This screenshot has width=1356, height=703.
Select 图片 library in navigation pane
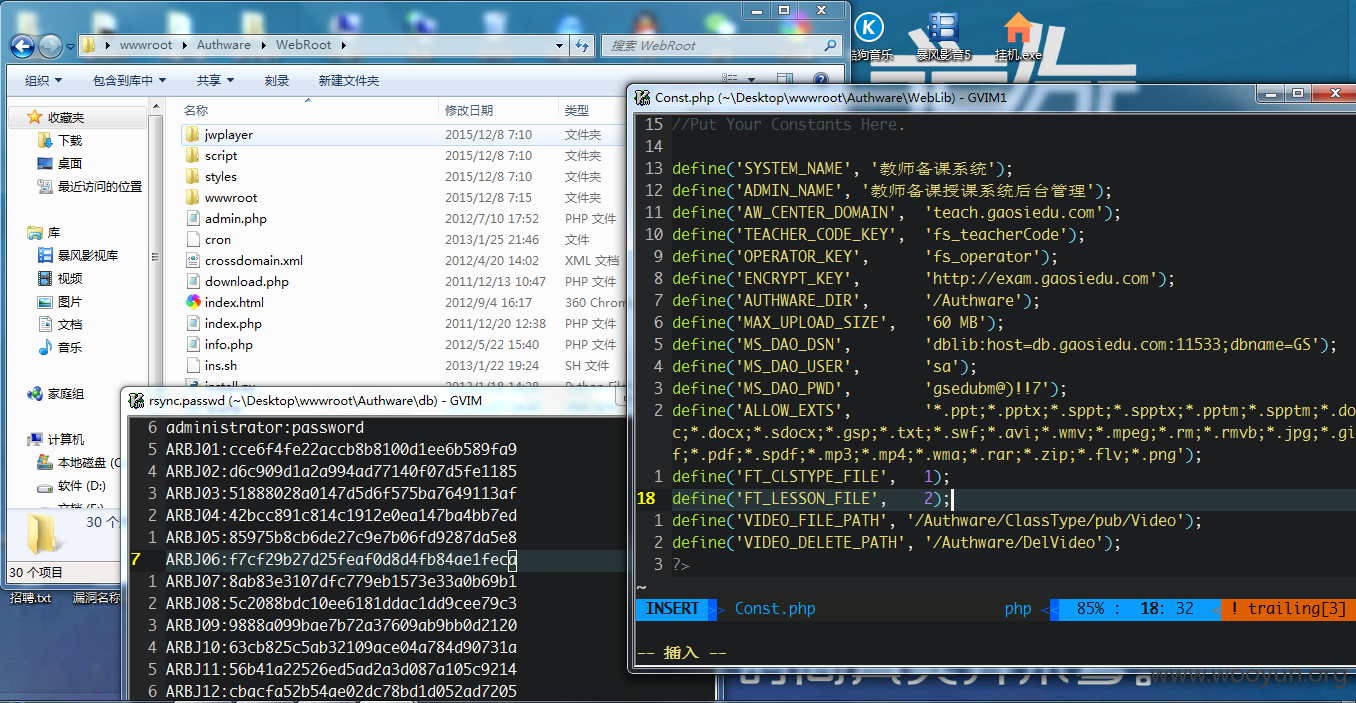[x=60, y=302]
